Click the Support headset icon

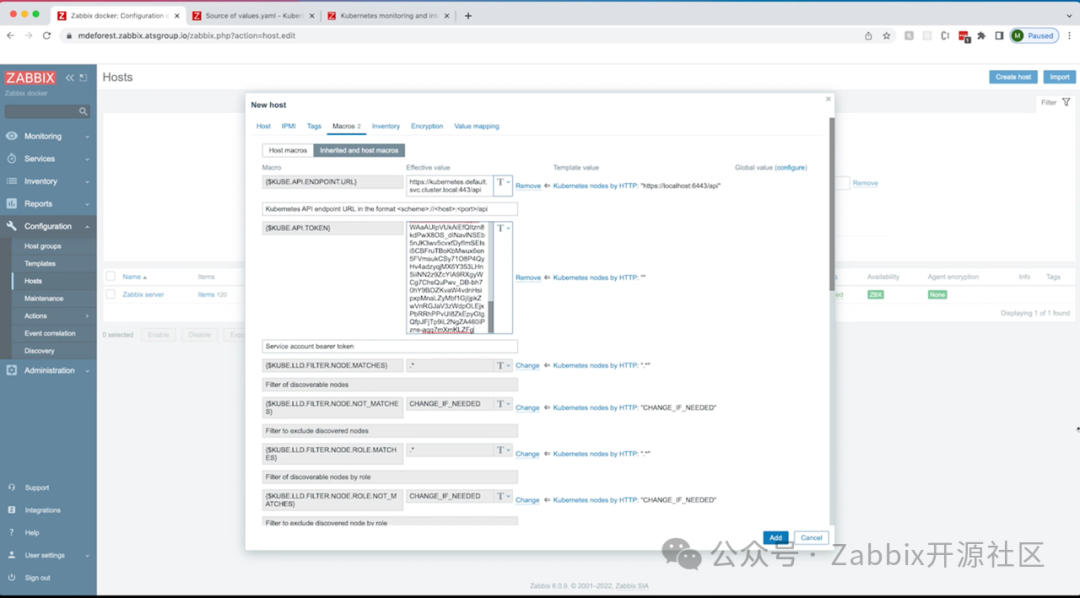(12, 488)
